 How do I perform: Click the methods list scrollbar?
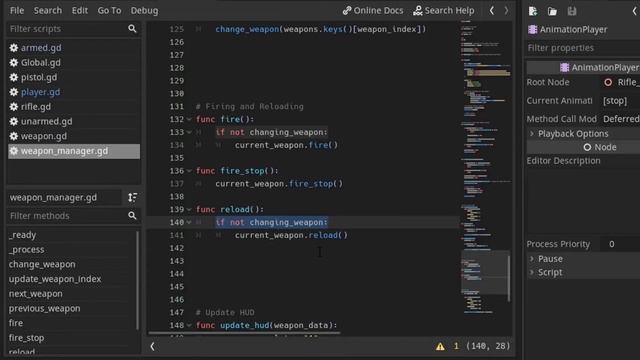pyautogui.click(x=138, y=280)
